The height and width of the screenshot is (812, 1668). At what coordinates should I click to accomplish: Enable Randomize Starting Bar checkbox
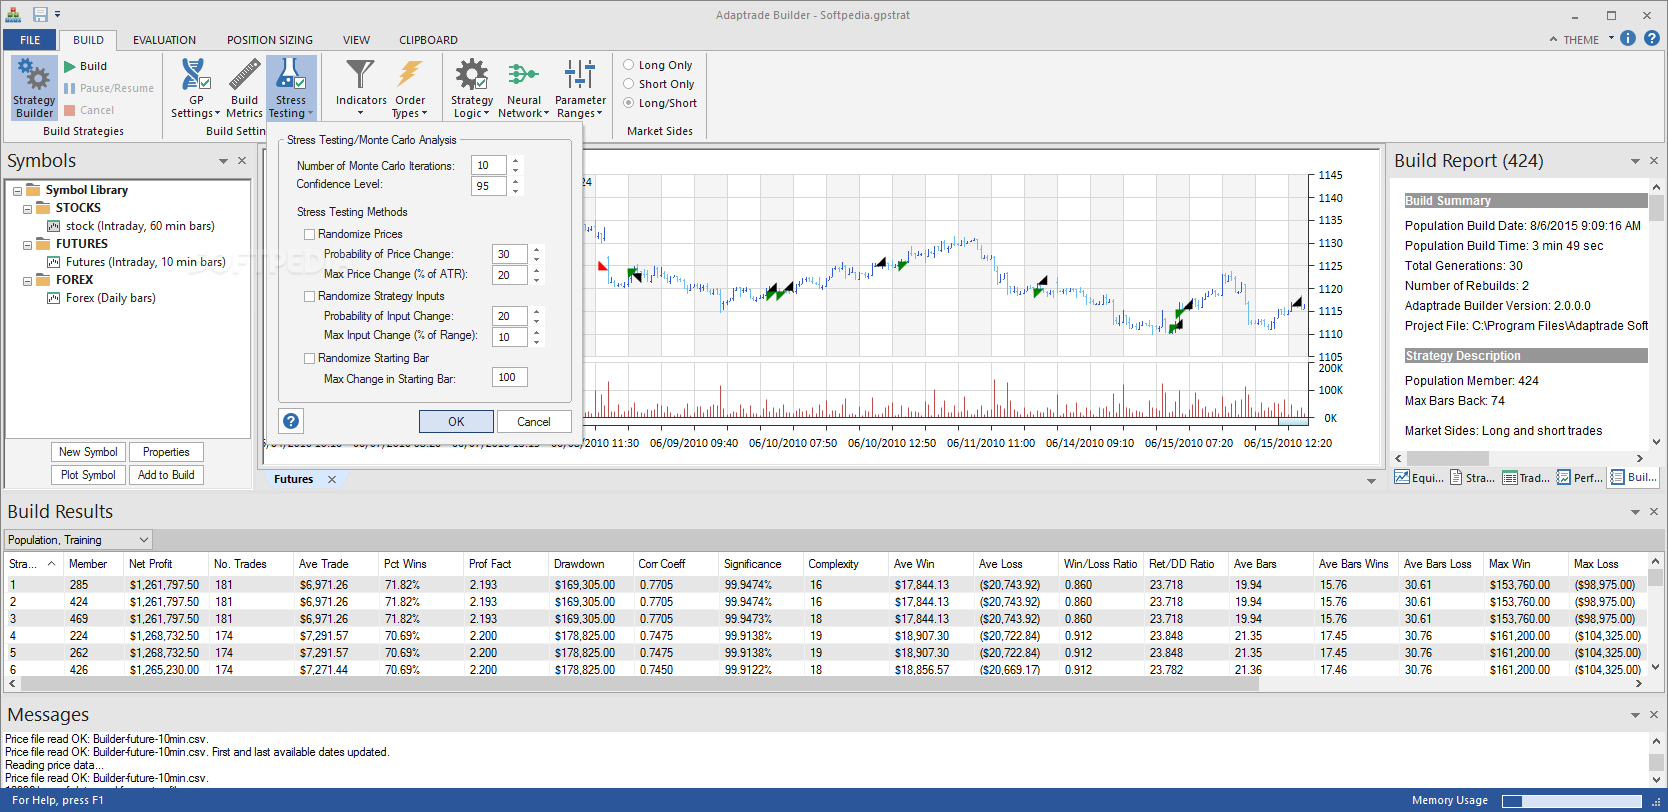[x=310, y=358]
